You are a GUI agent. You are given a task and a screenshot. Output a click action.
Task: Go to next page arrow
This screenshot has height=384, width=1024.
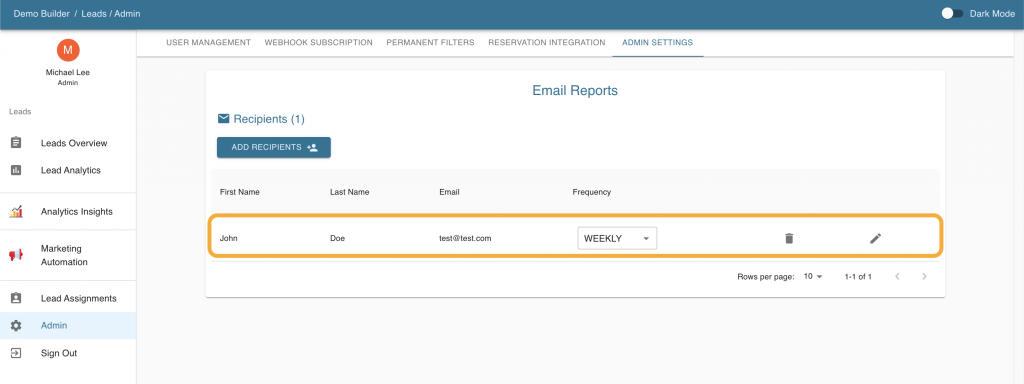coord(924,276)
